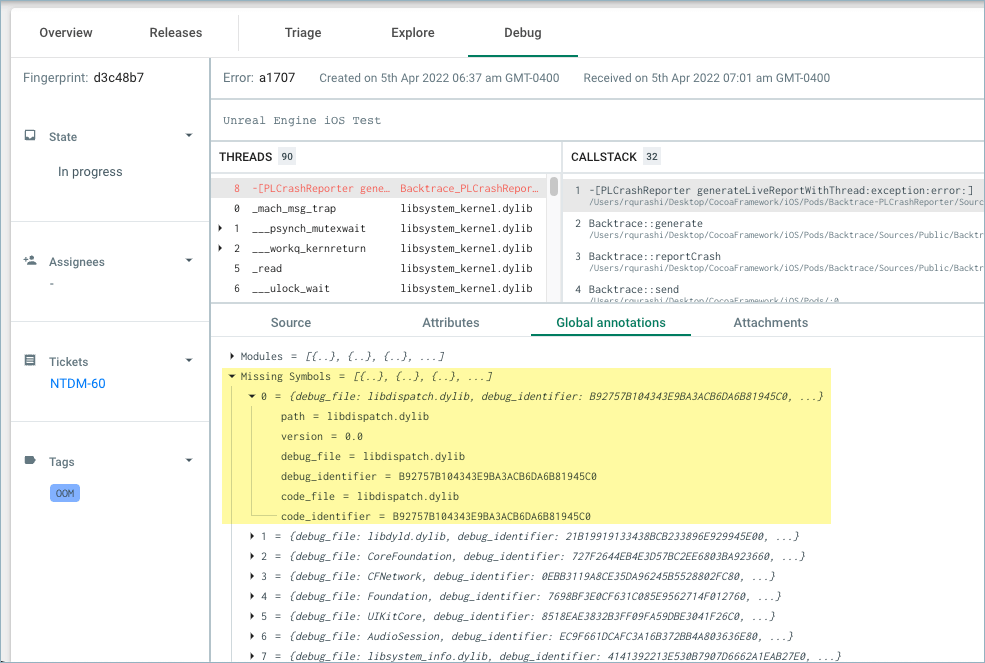985x663 pixels.
Task: Select callstack frame Backtrace::generate
Action: click(x=774, y=229)
